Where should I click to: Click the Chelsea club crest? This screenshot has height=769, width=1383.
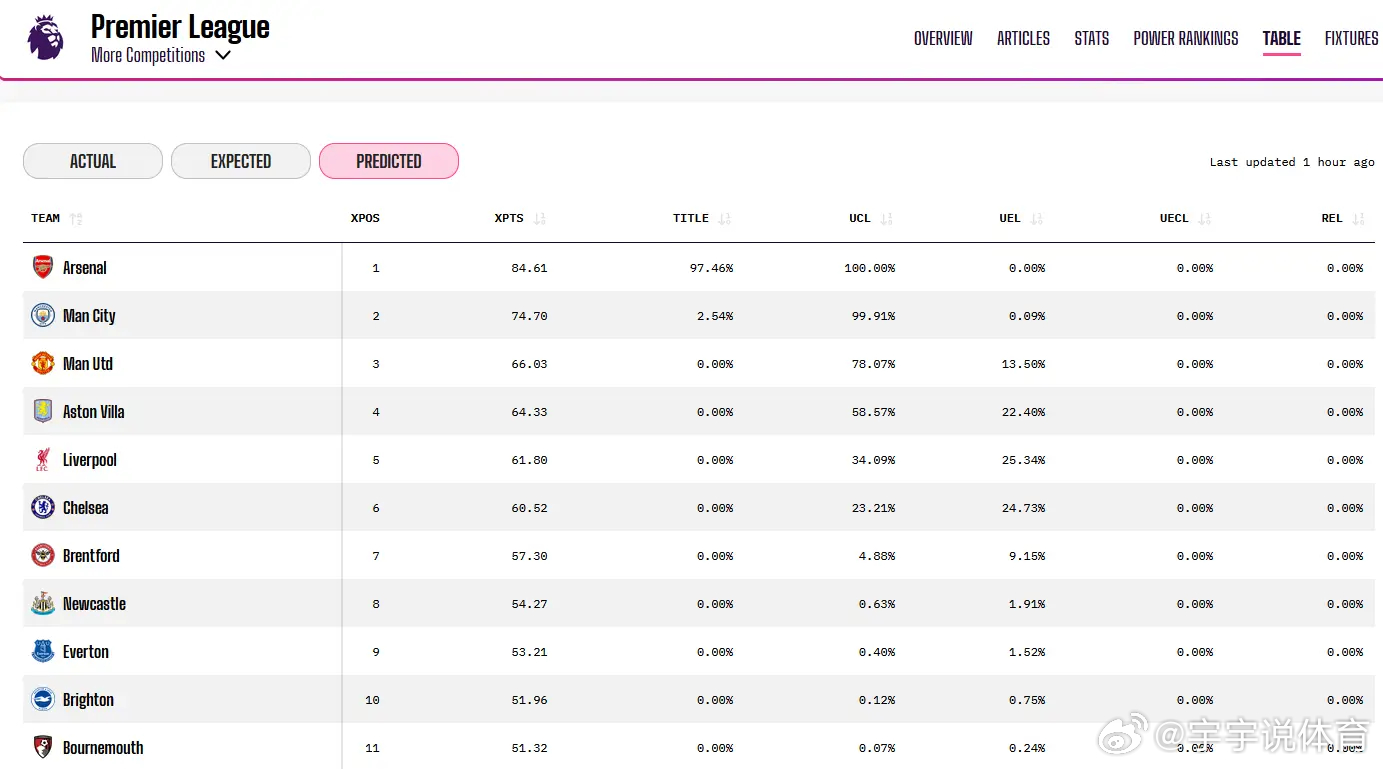[x=42, y=507]
